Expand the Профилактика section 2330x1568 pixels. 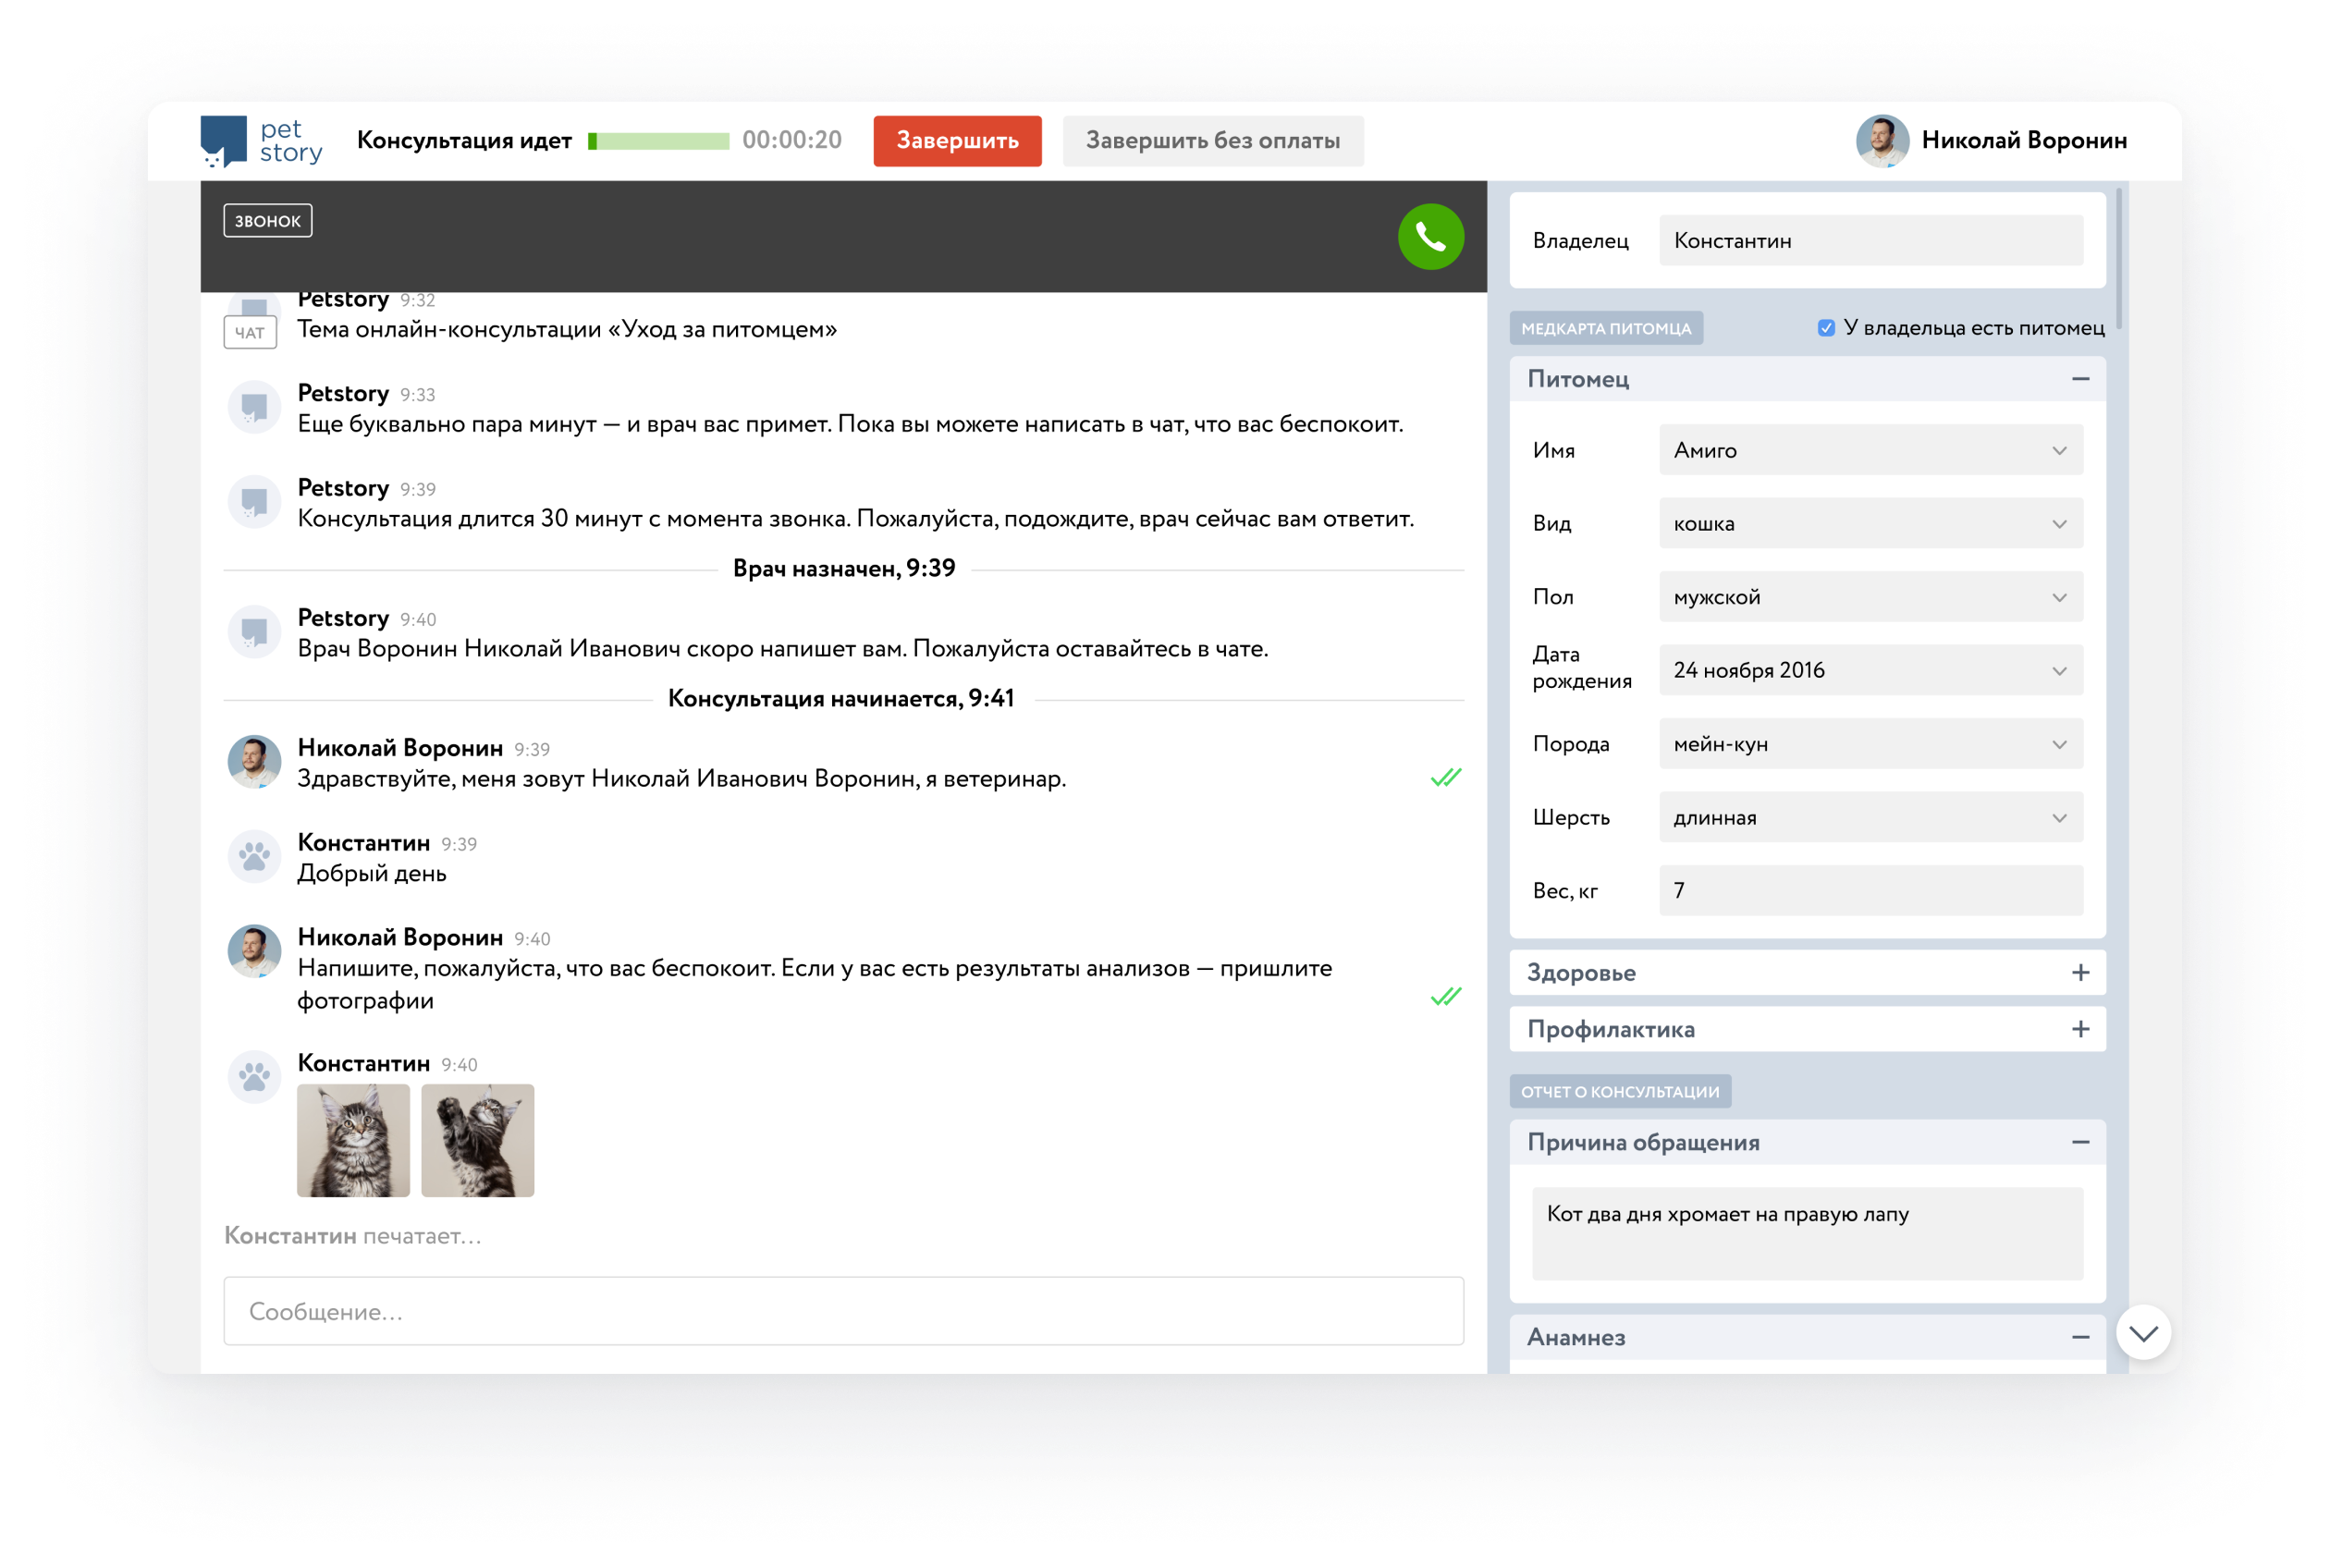[x=2079, y=1029]
